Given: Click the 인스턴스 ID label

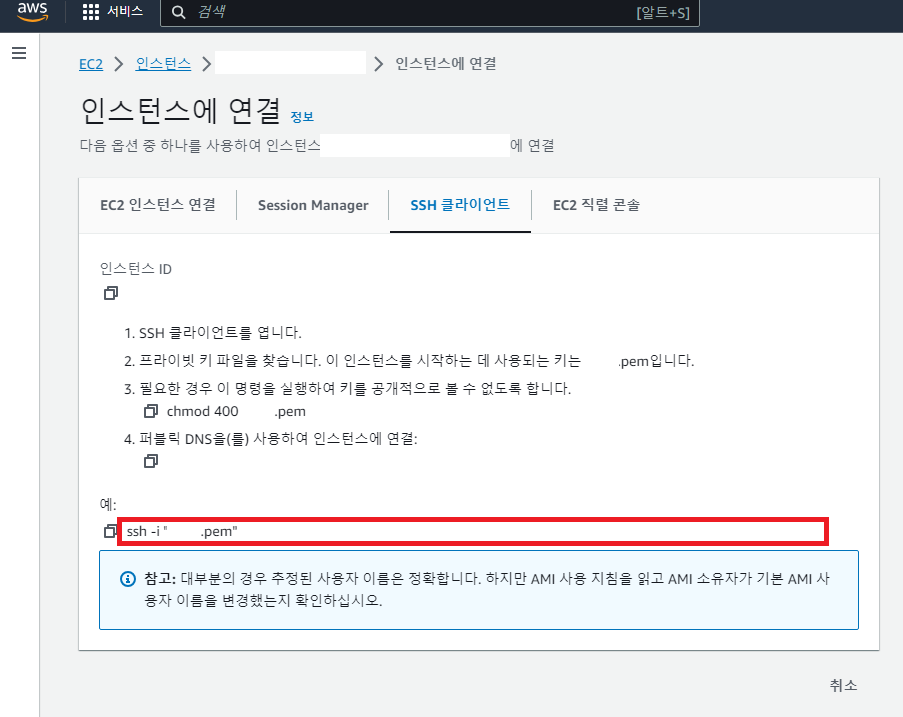Looking at the screenshot, I should tap(136, 269).
